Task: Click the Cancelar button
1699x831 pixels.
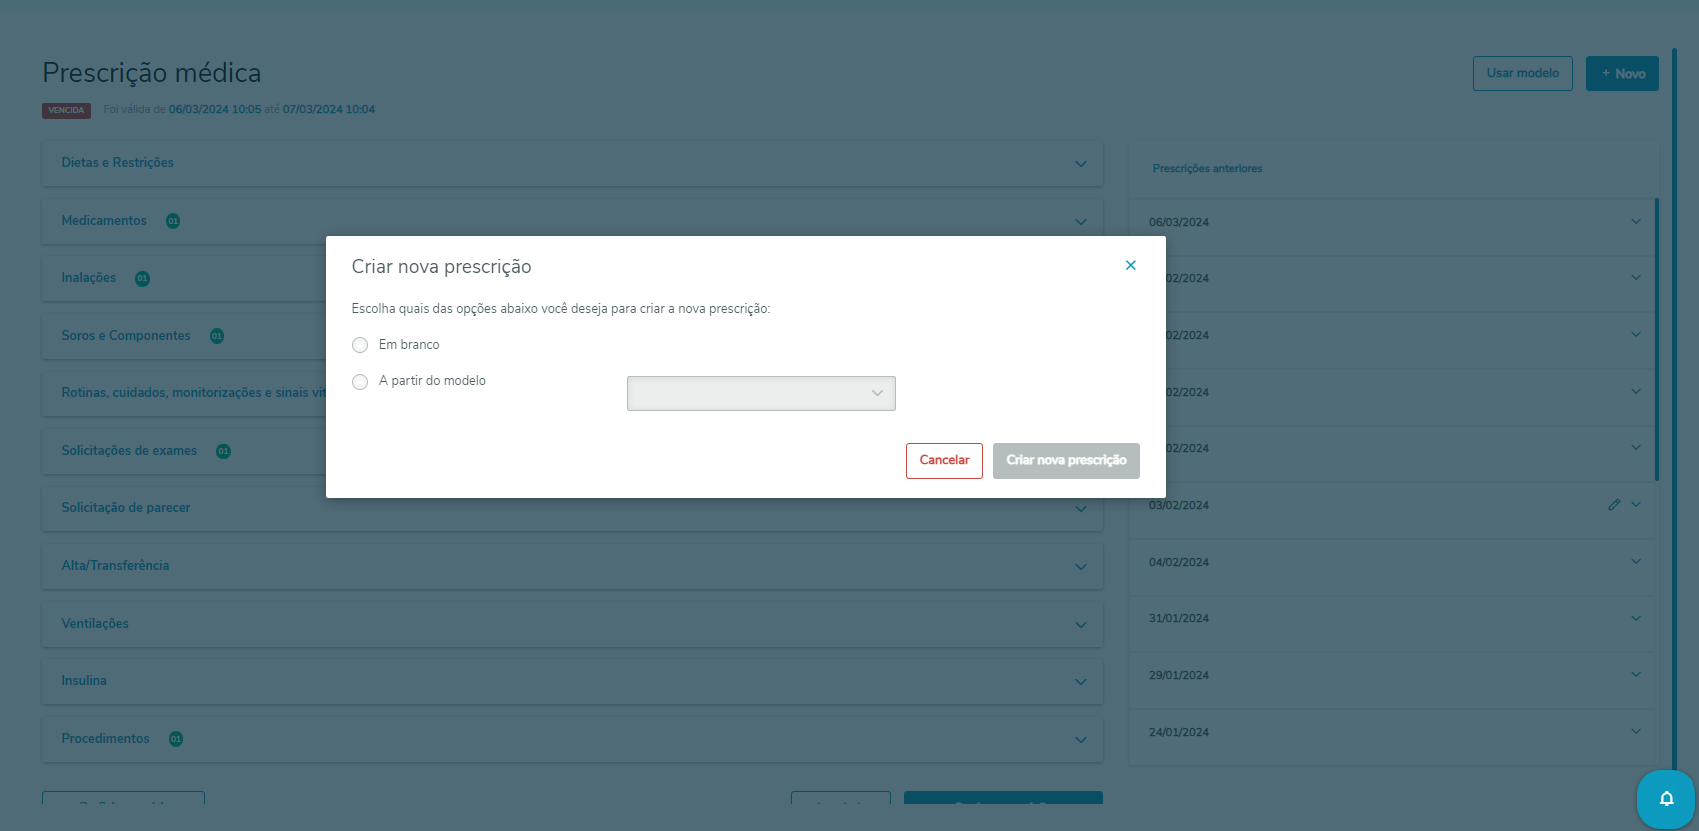Action: [x=944, y=460]
